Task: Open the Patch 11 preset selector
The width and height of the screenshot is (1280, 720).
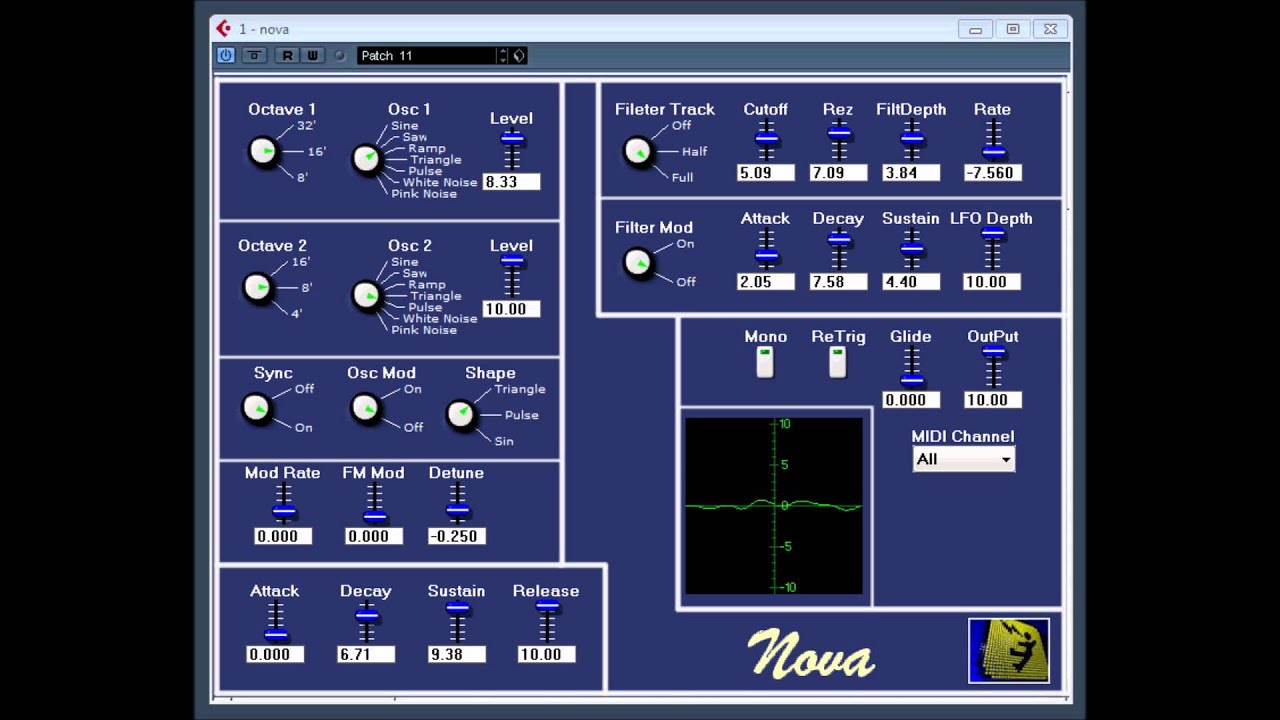Action: [x=427, y=55]
